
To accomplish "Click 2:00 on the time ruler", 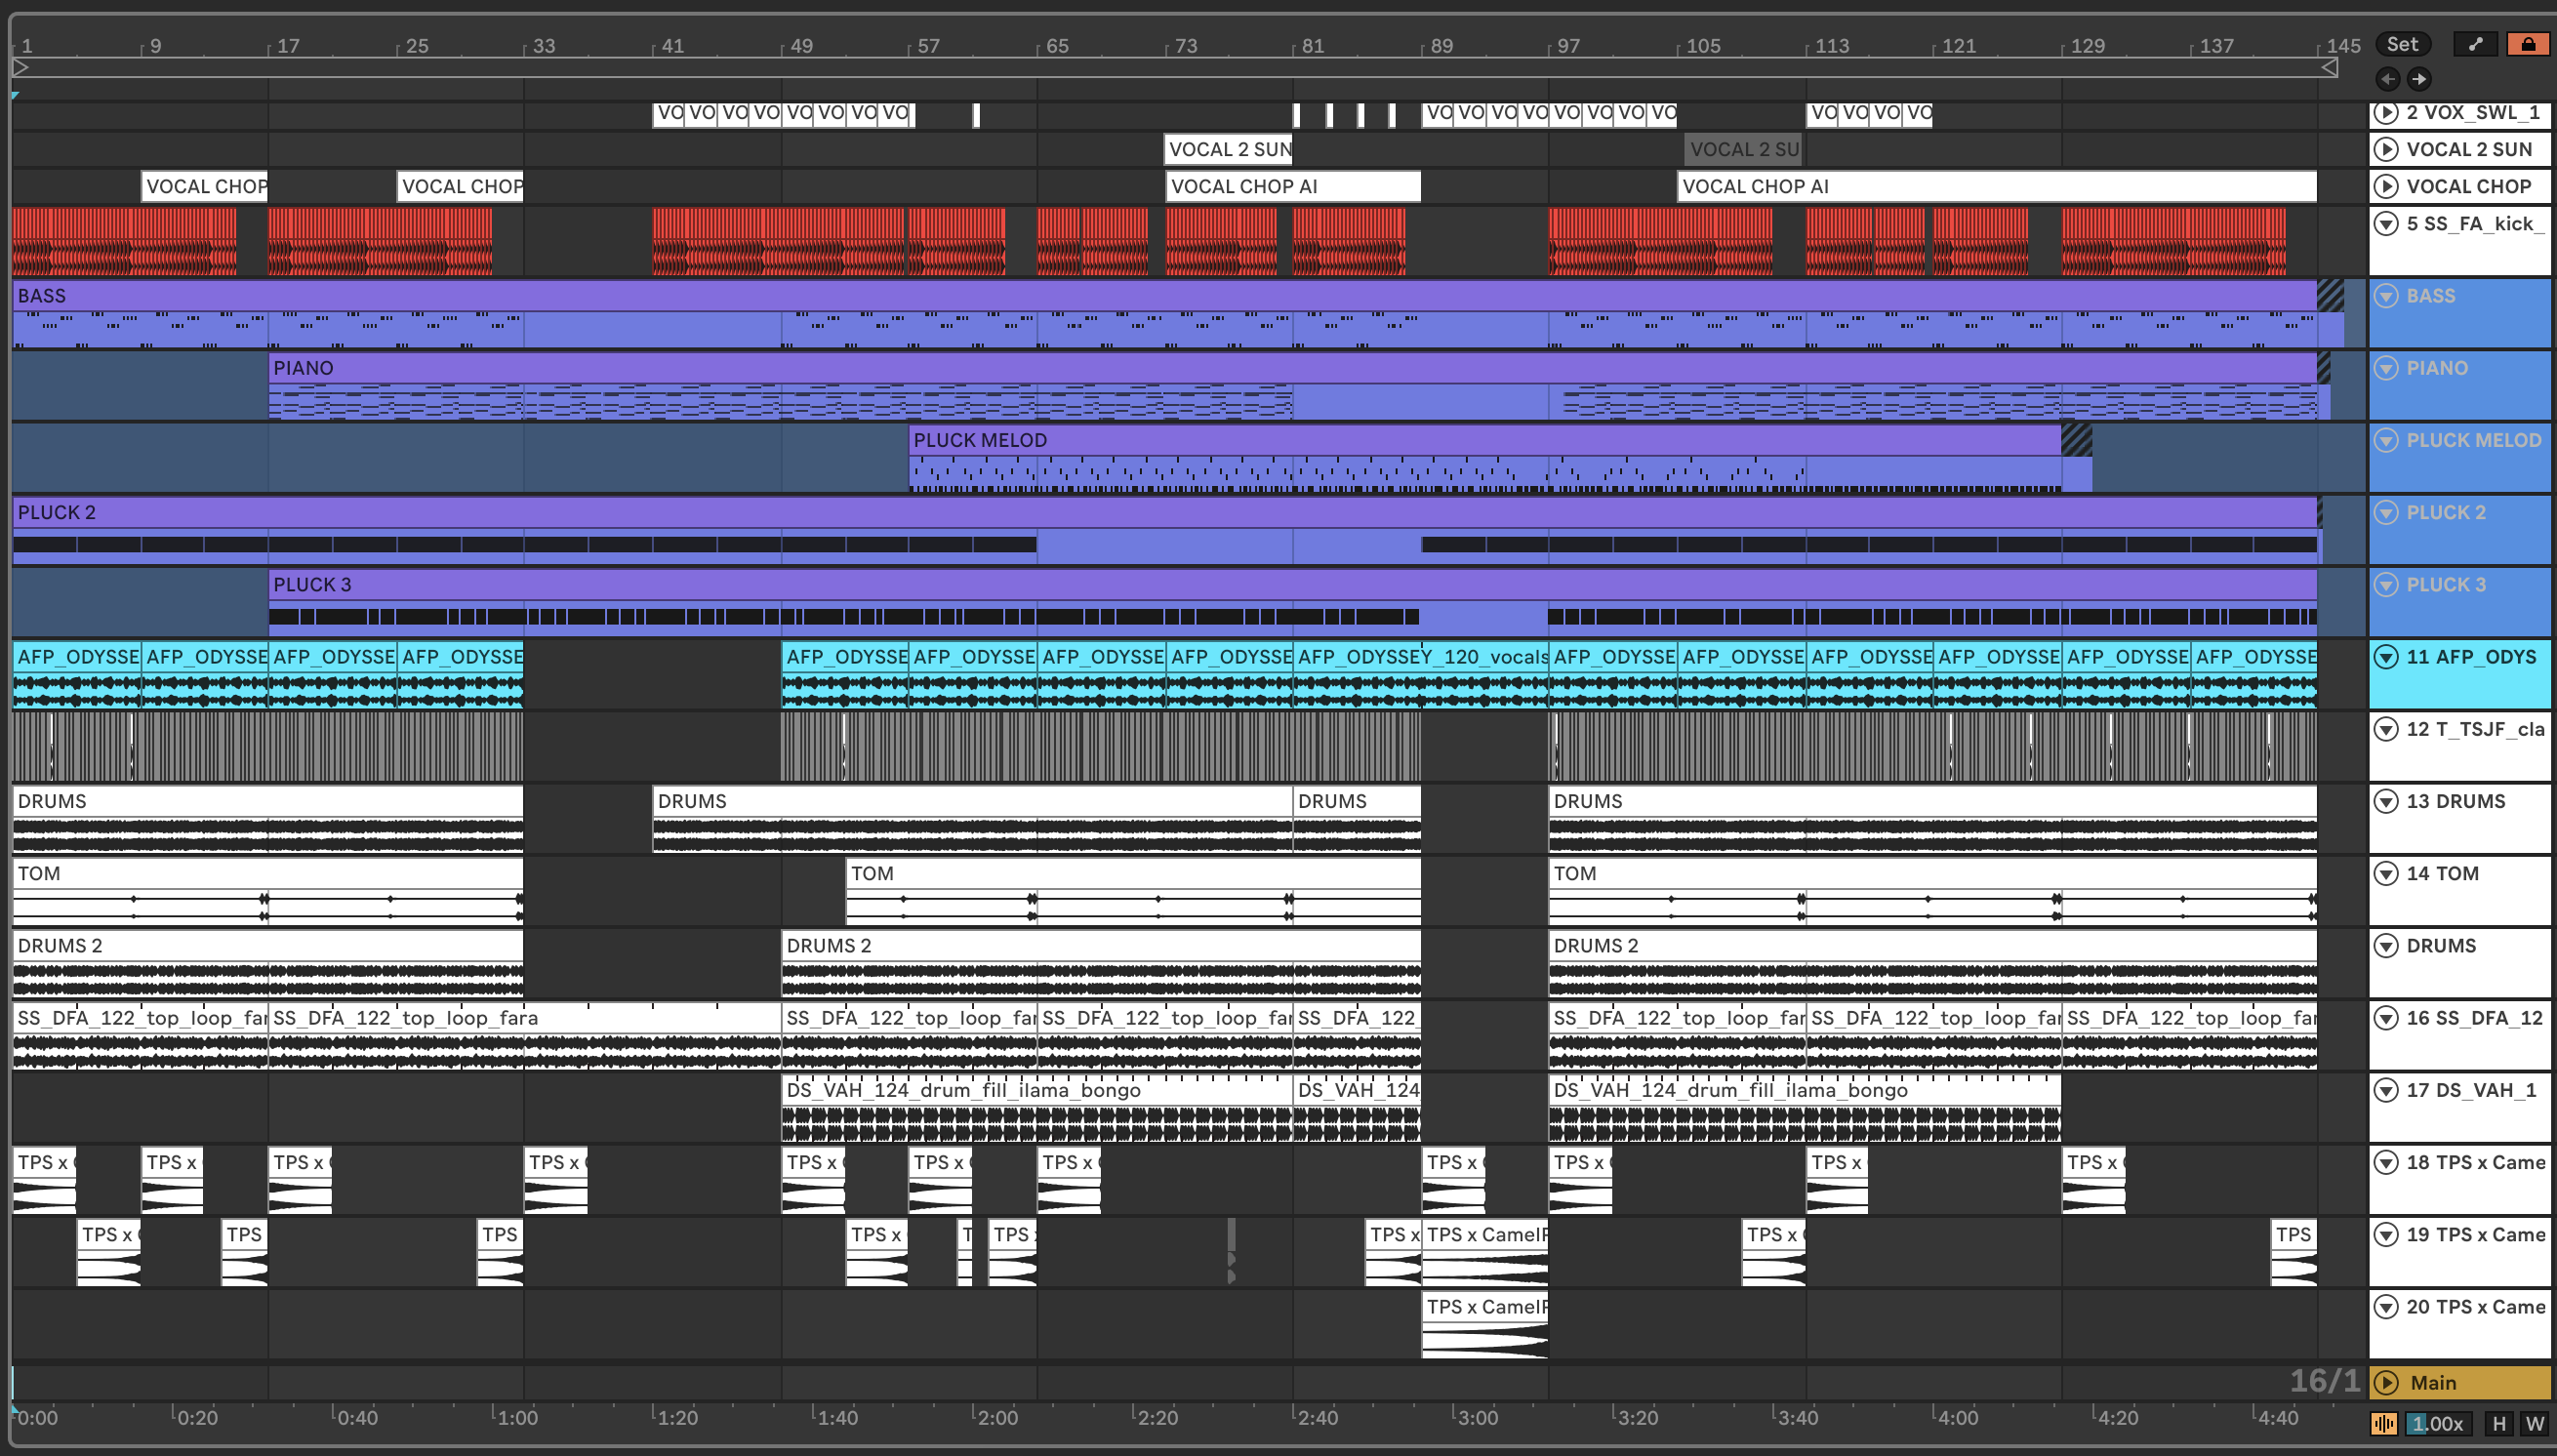I will (997, 1417).
